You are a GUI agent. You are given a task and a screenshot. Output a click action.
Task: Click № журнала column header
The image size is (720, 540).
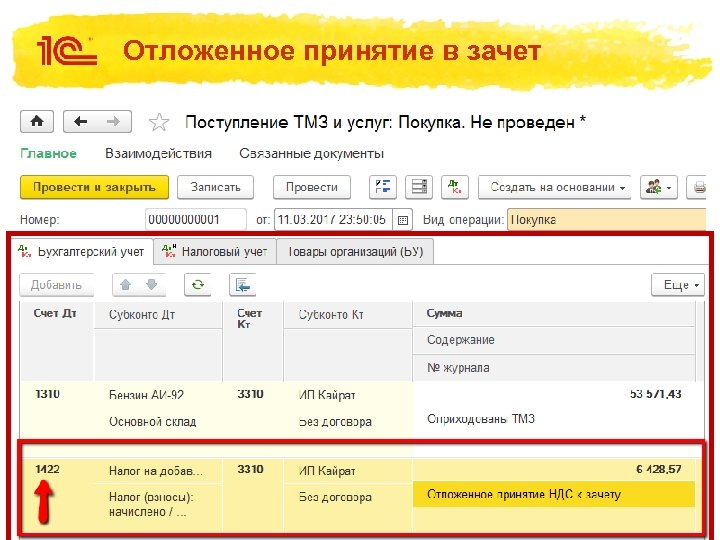coord(554,367)
